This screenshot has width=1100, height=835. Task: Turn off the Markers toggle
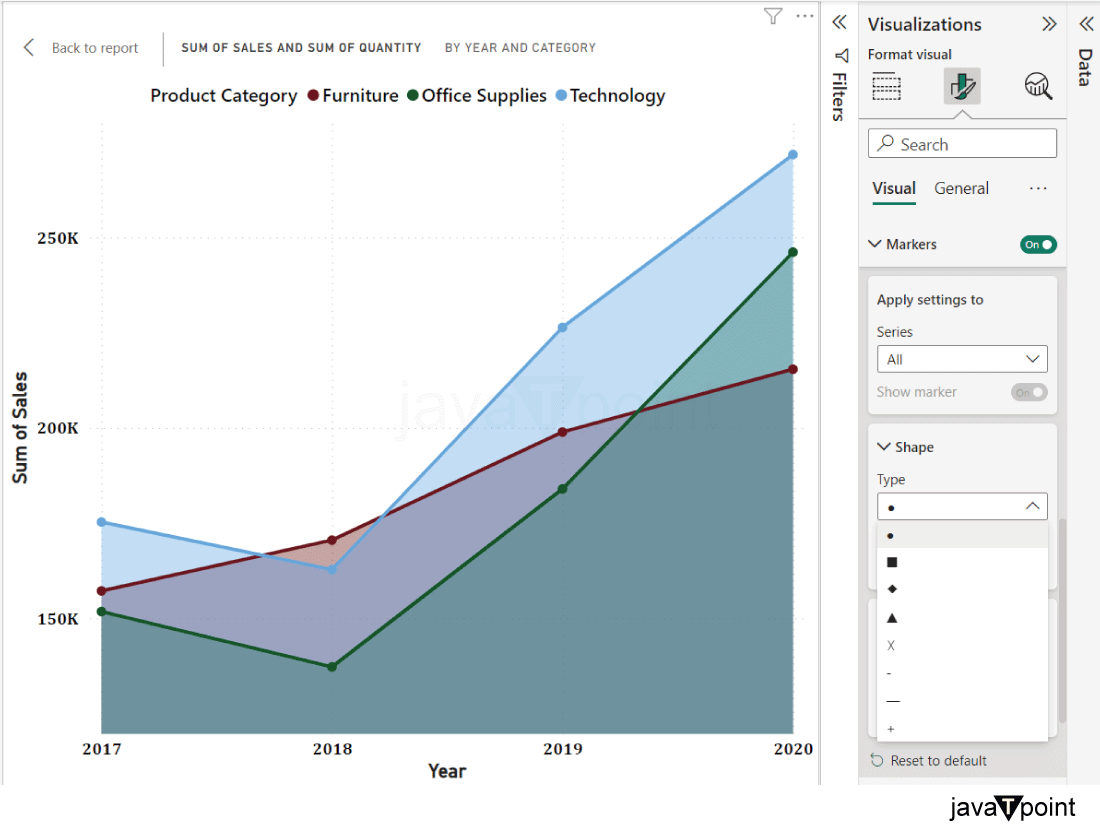coord(1038,244)
